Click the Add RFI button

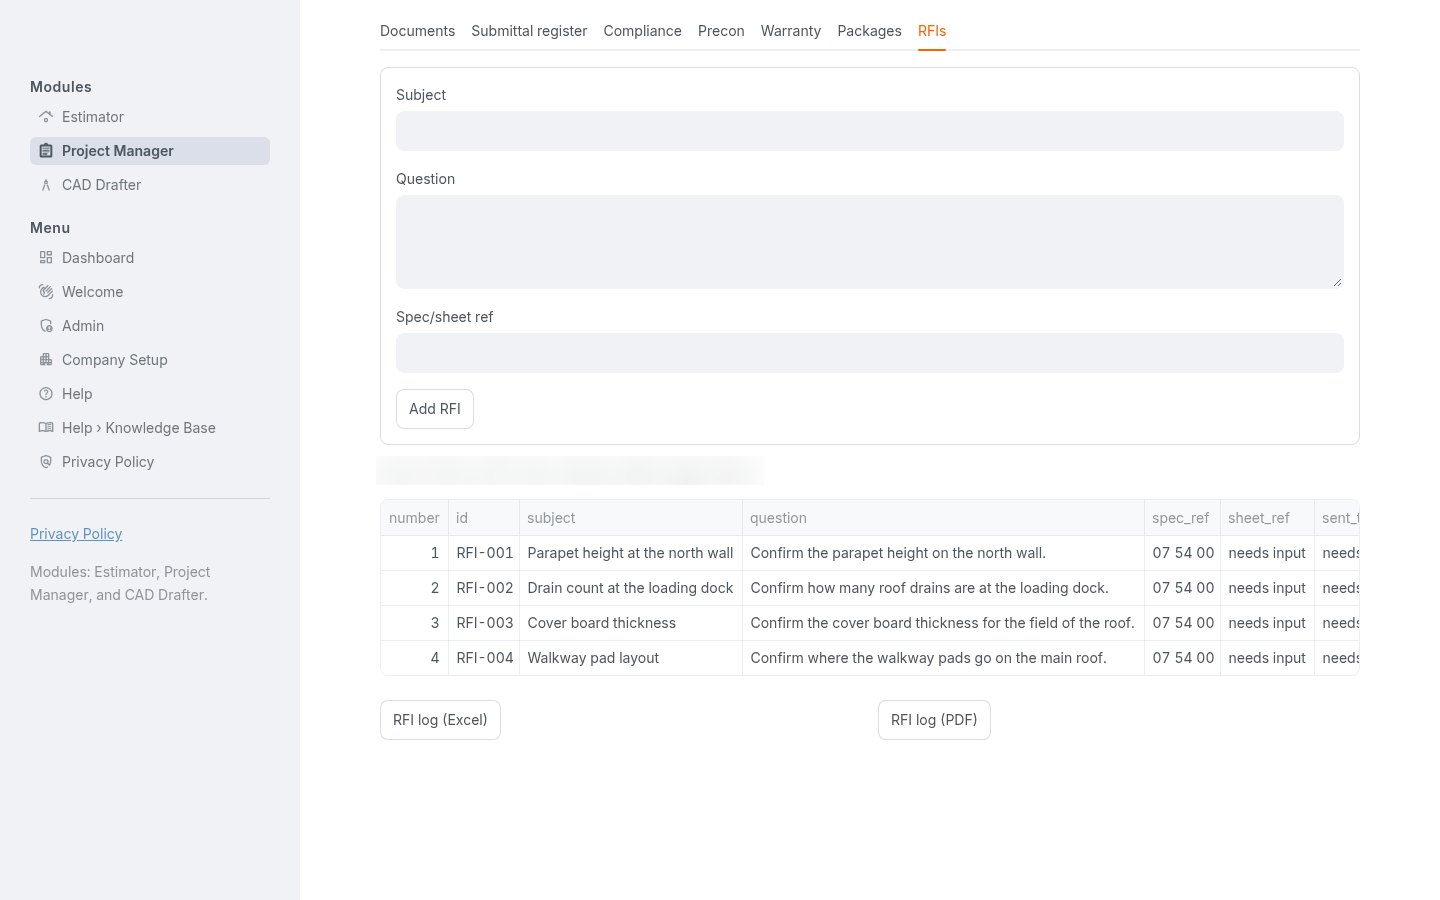435,409
